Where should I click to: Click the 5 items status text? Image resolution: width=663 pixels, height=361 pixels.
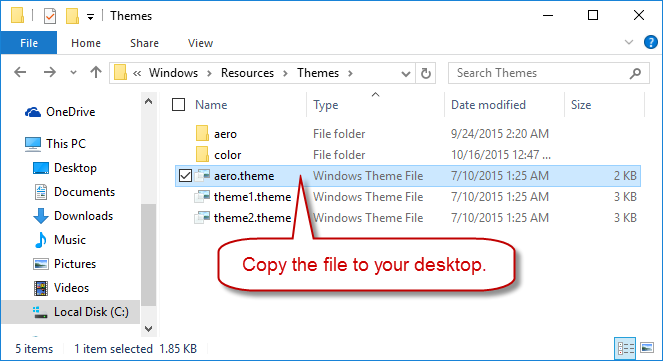(34, 349)
